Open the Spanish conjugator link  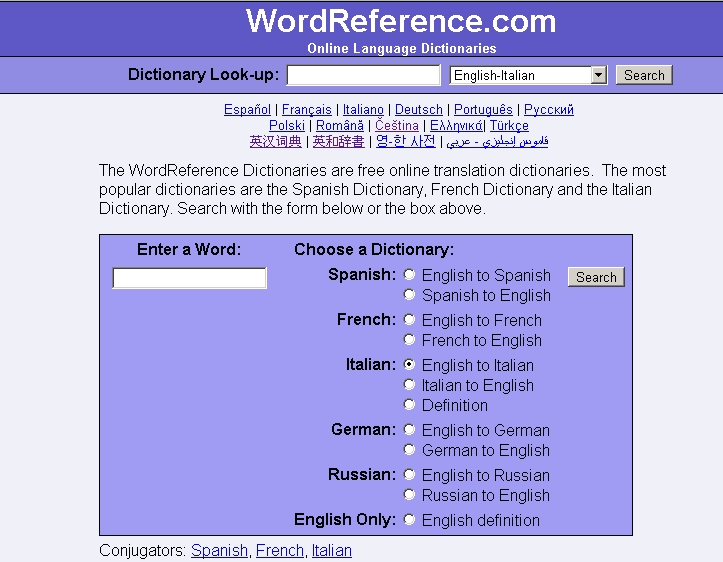pos(219,550)
